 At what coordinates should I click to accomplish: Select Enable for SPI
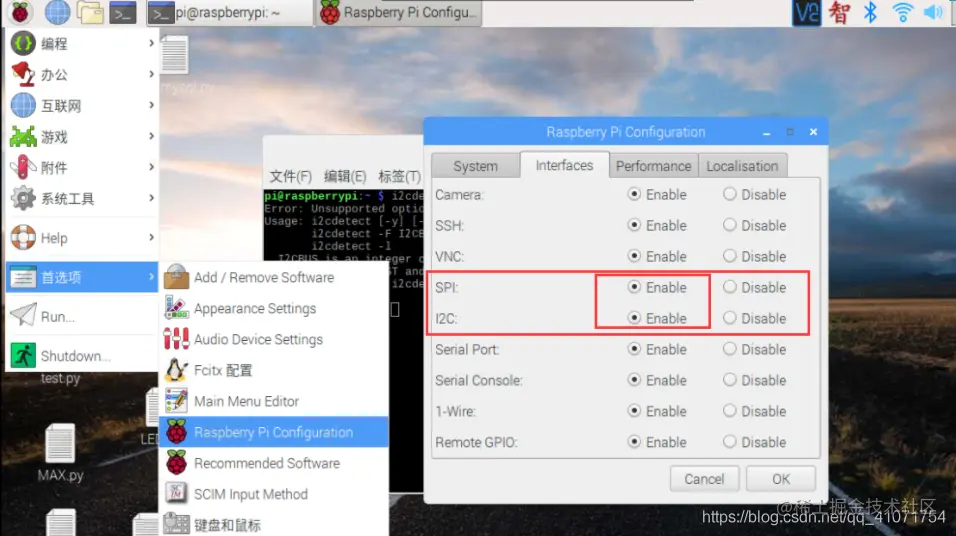634,287
